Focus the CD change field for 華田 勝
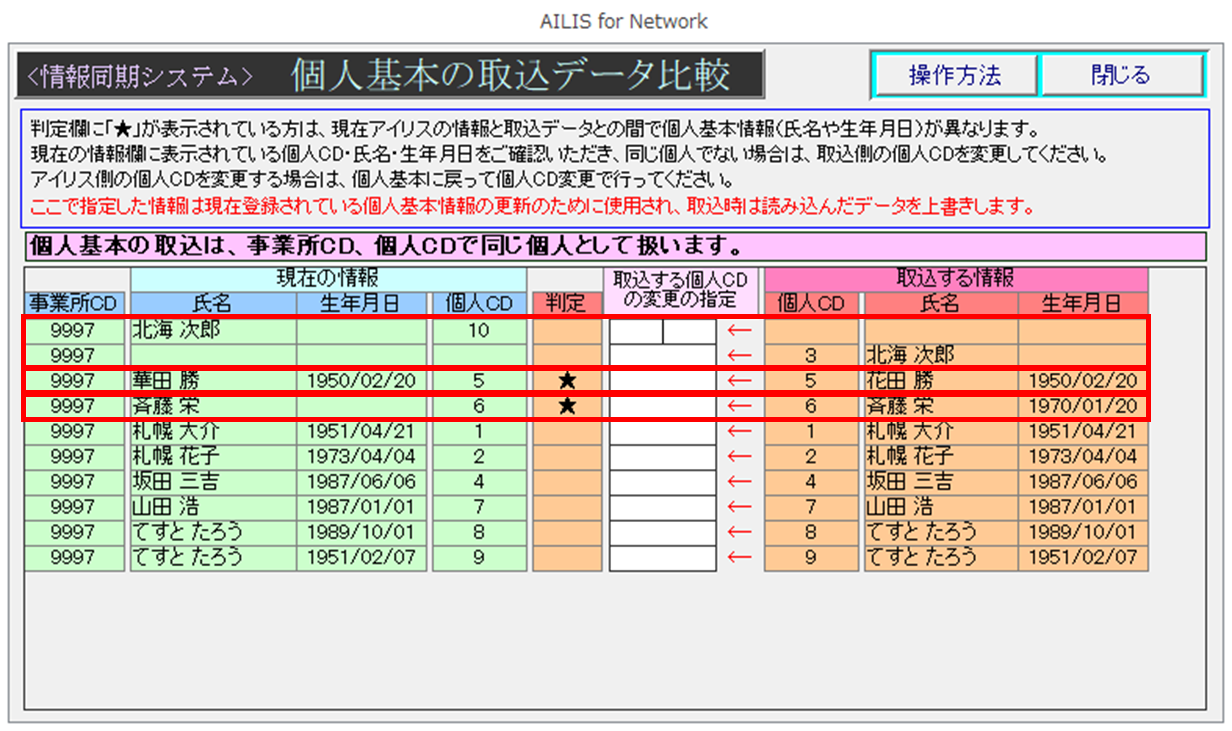 [662, 381]
